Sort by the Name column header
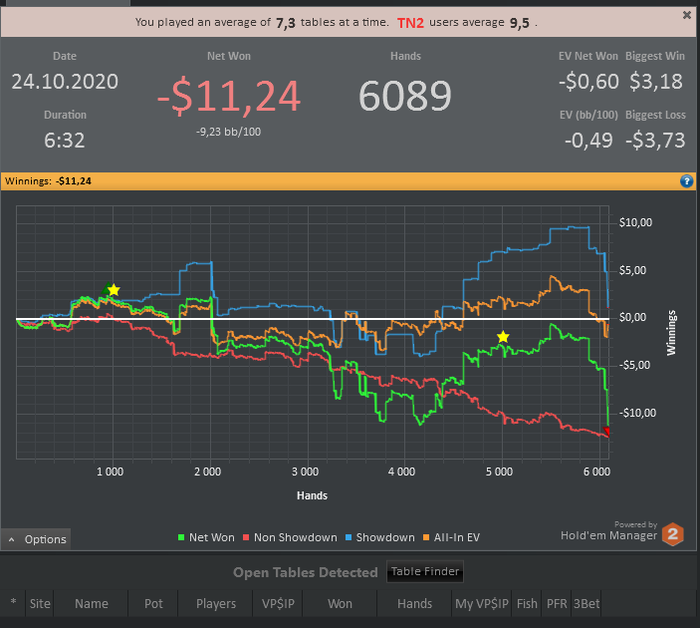 91,603
